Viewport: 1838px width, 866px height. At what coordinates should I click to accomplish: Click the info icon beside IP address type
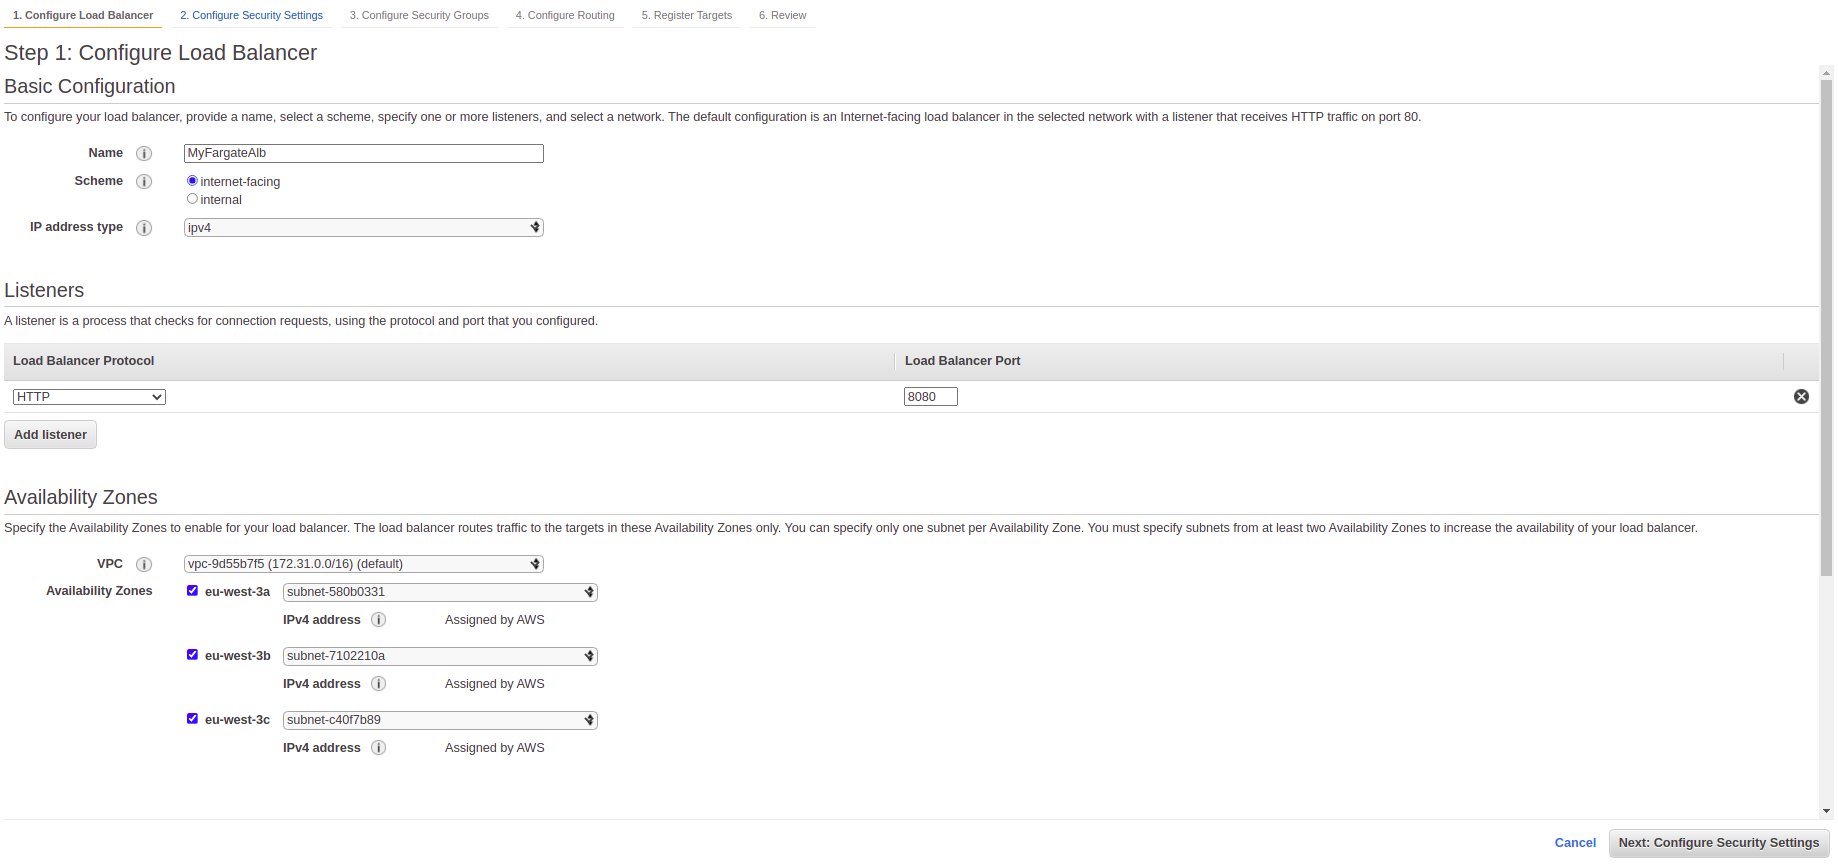[x=144, y=228]
